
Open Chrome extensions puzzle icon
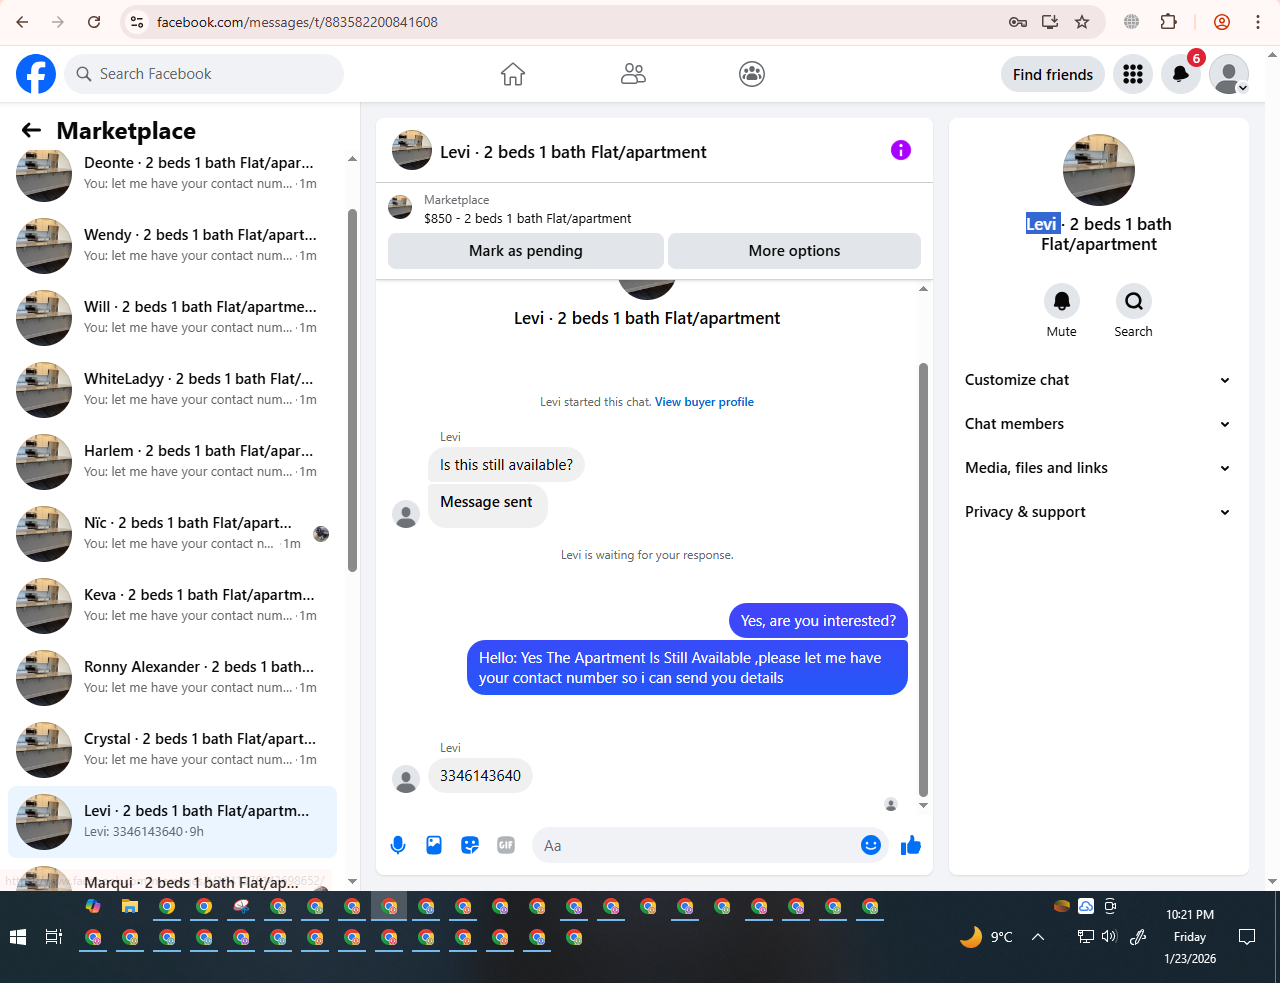1169,22
